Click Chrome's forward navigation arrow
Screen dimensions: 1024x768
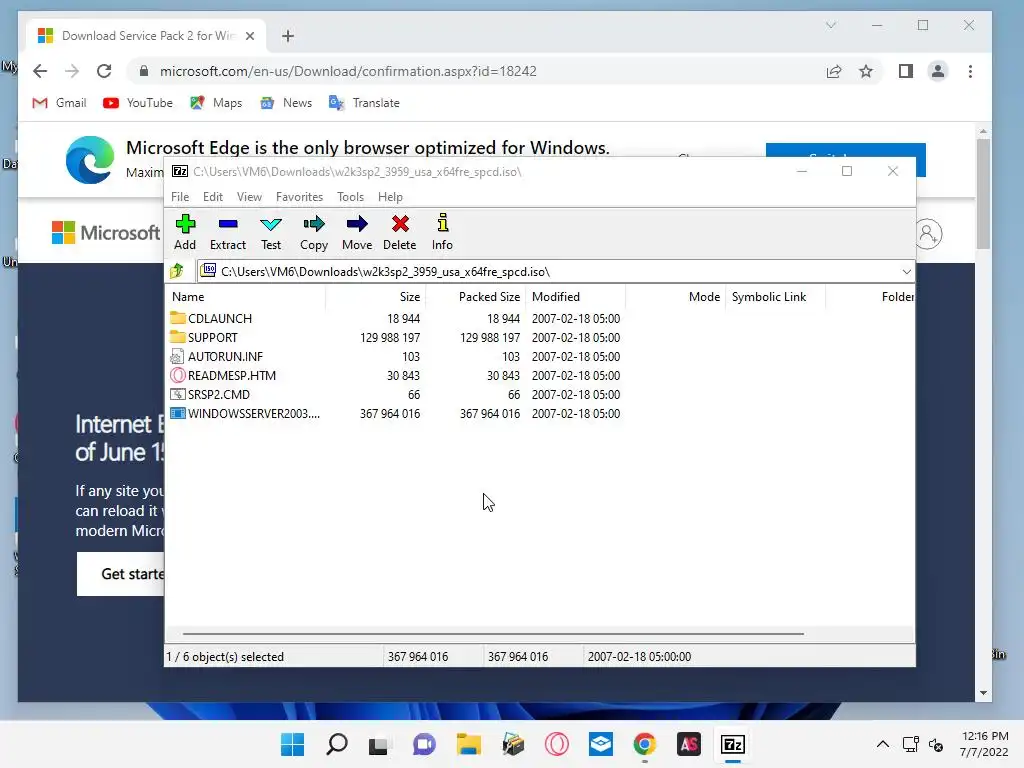click(72, 71)
